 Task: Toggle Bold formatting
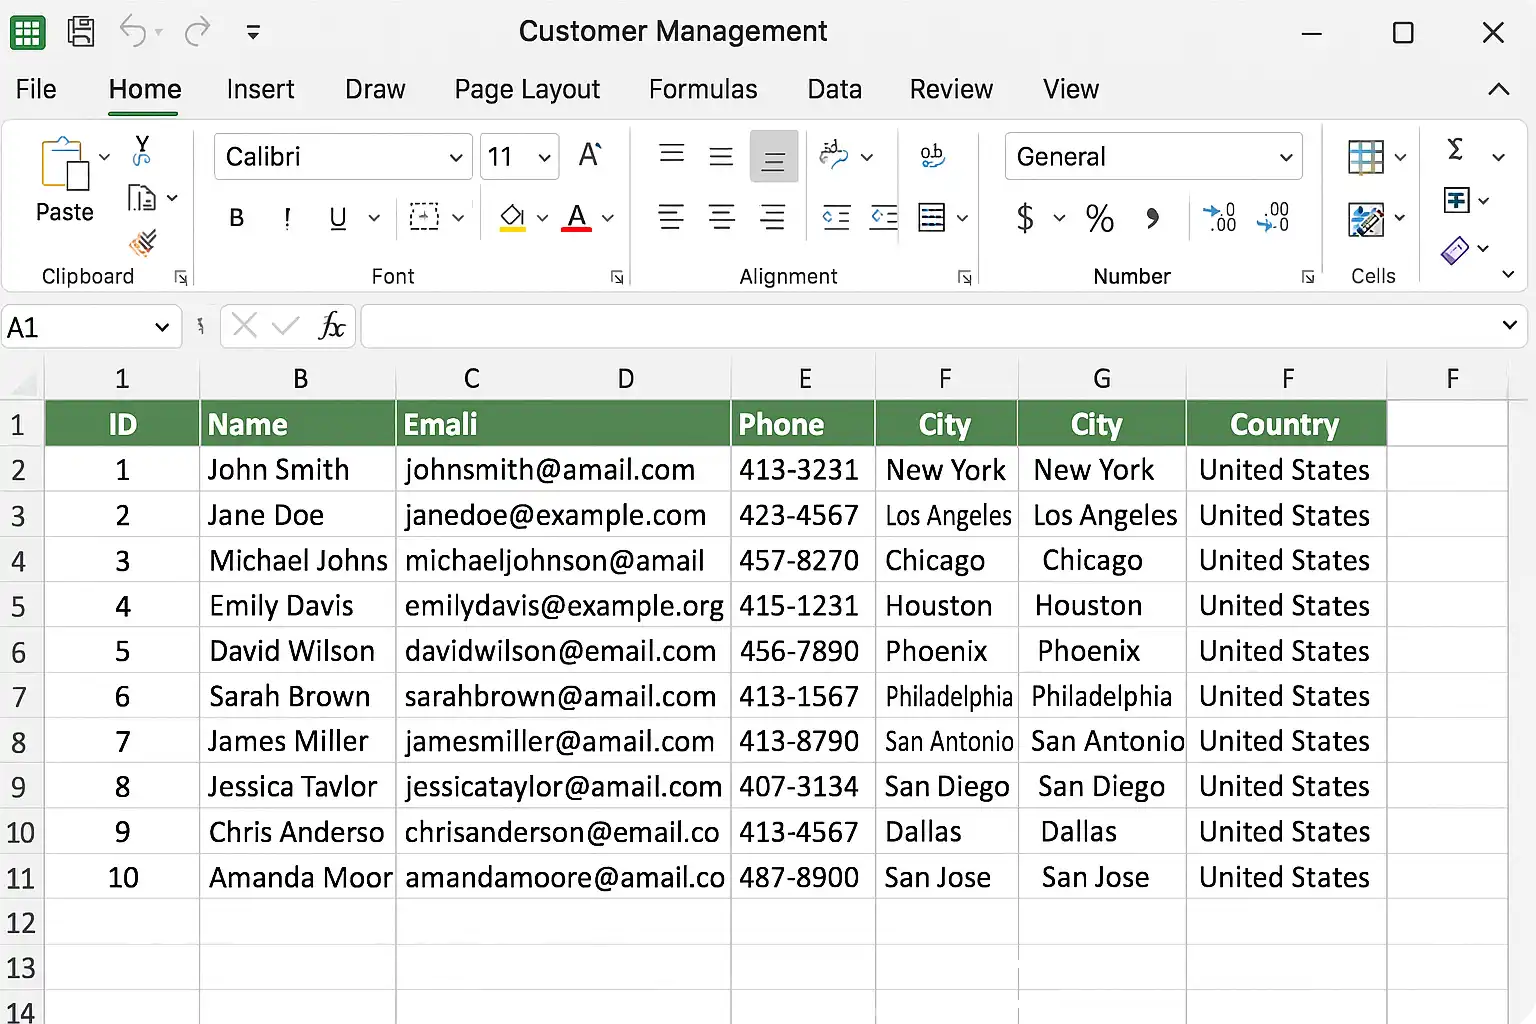(237, 218)
